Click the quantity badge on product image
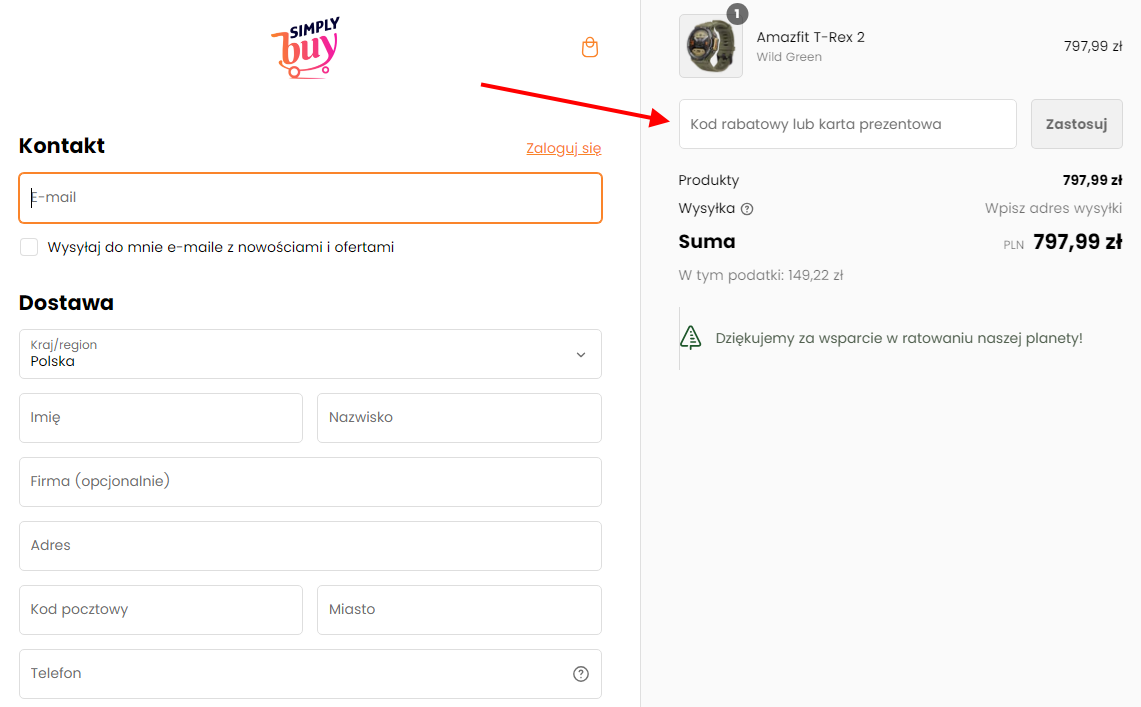Screen dimensions: 1141x707 point(736,13)
